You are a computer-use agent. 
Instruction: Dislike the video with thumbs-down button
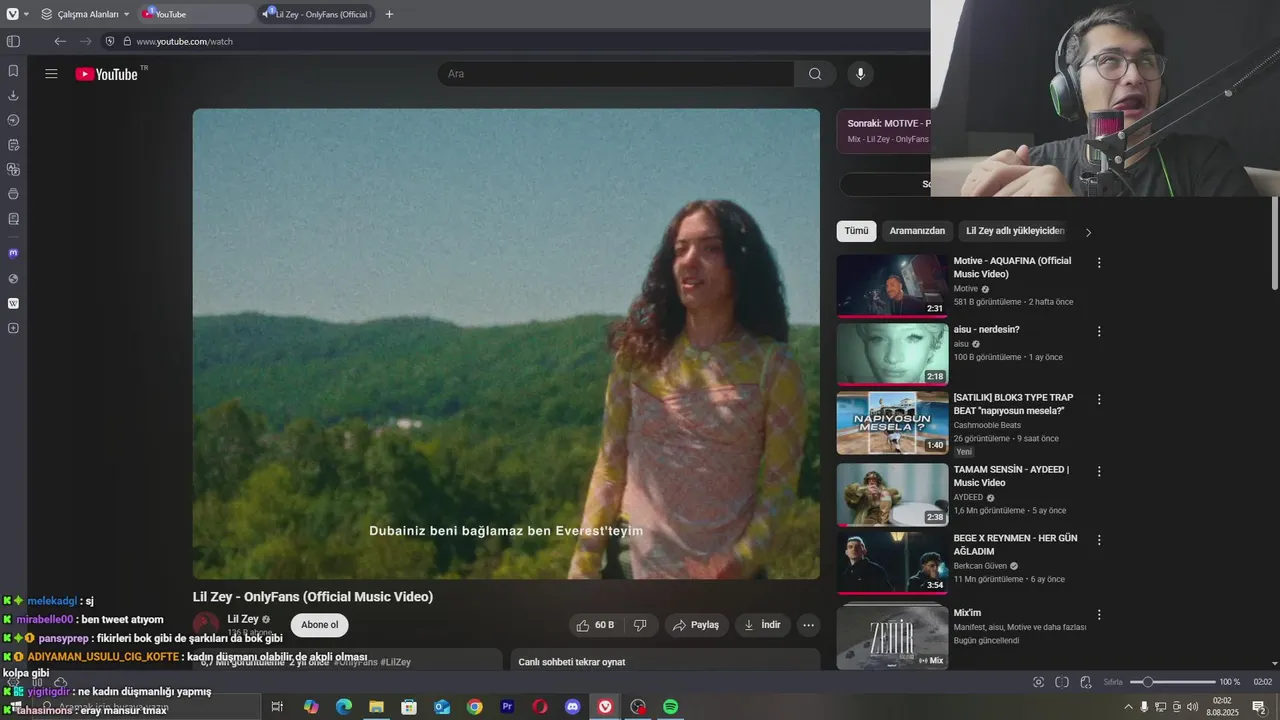(640, 625)
